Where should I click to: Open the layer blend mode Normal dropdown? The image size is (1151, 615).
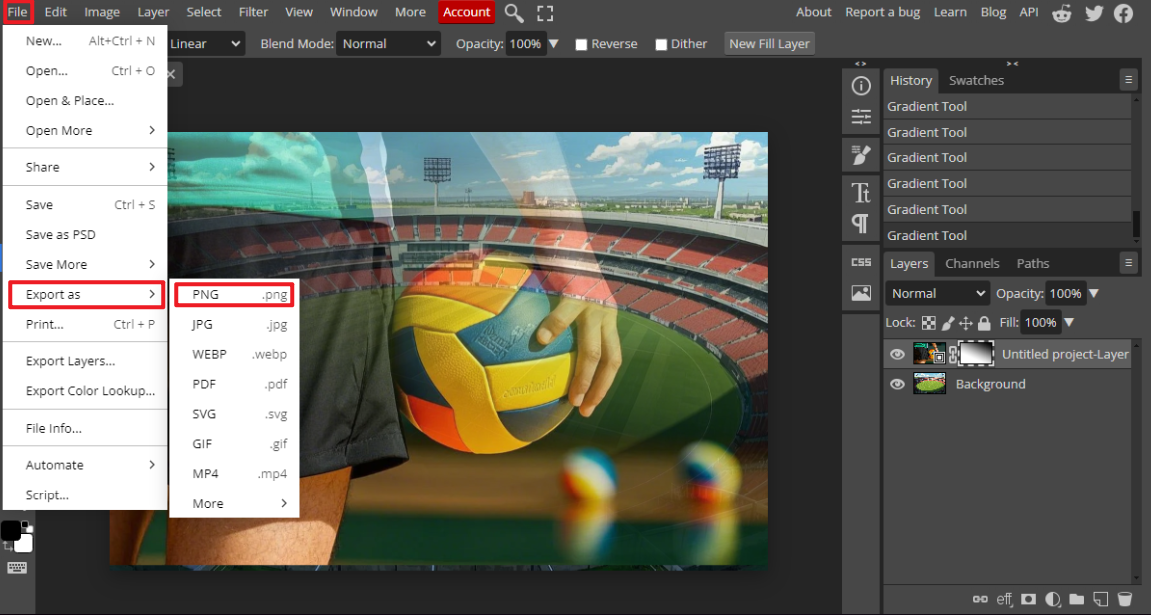click(x=937, y=294)
